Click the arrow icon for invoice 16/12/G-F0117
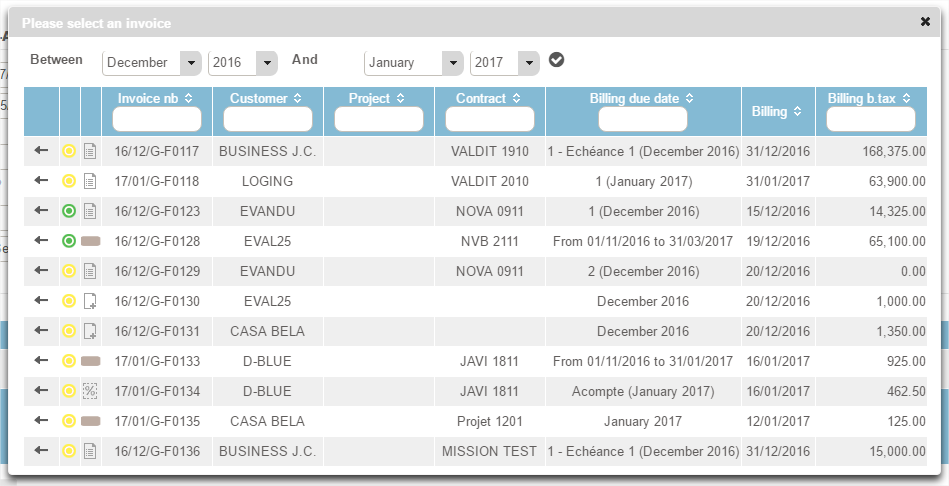Image resolution: width=949 pixels, height=486 pixels. coord(41,152)
